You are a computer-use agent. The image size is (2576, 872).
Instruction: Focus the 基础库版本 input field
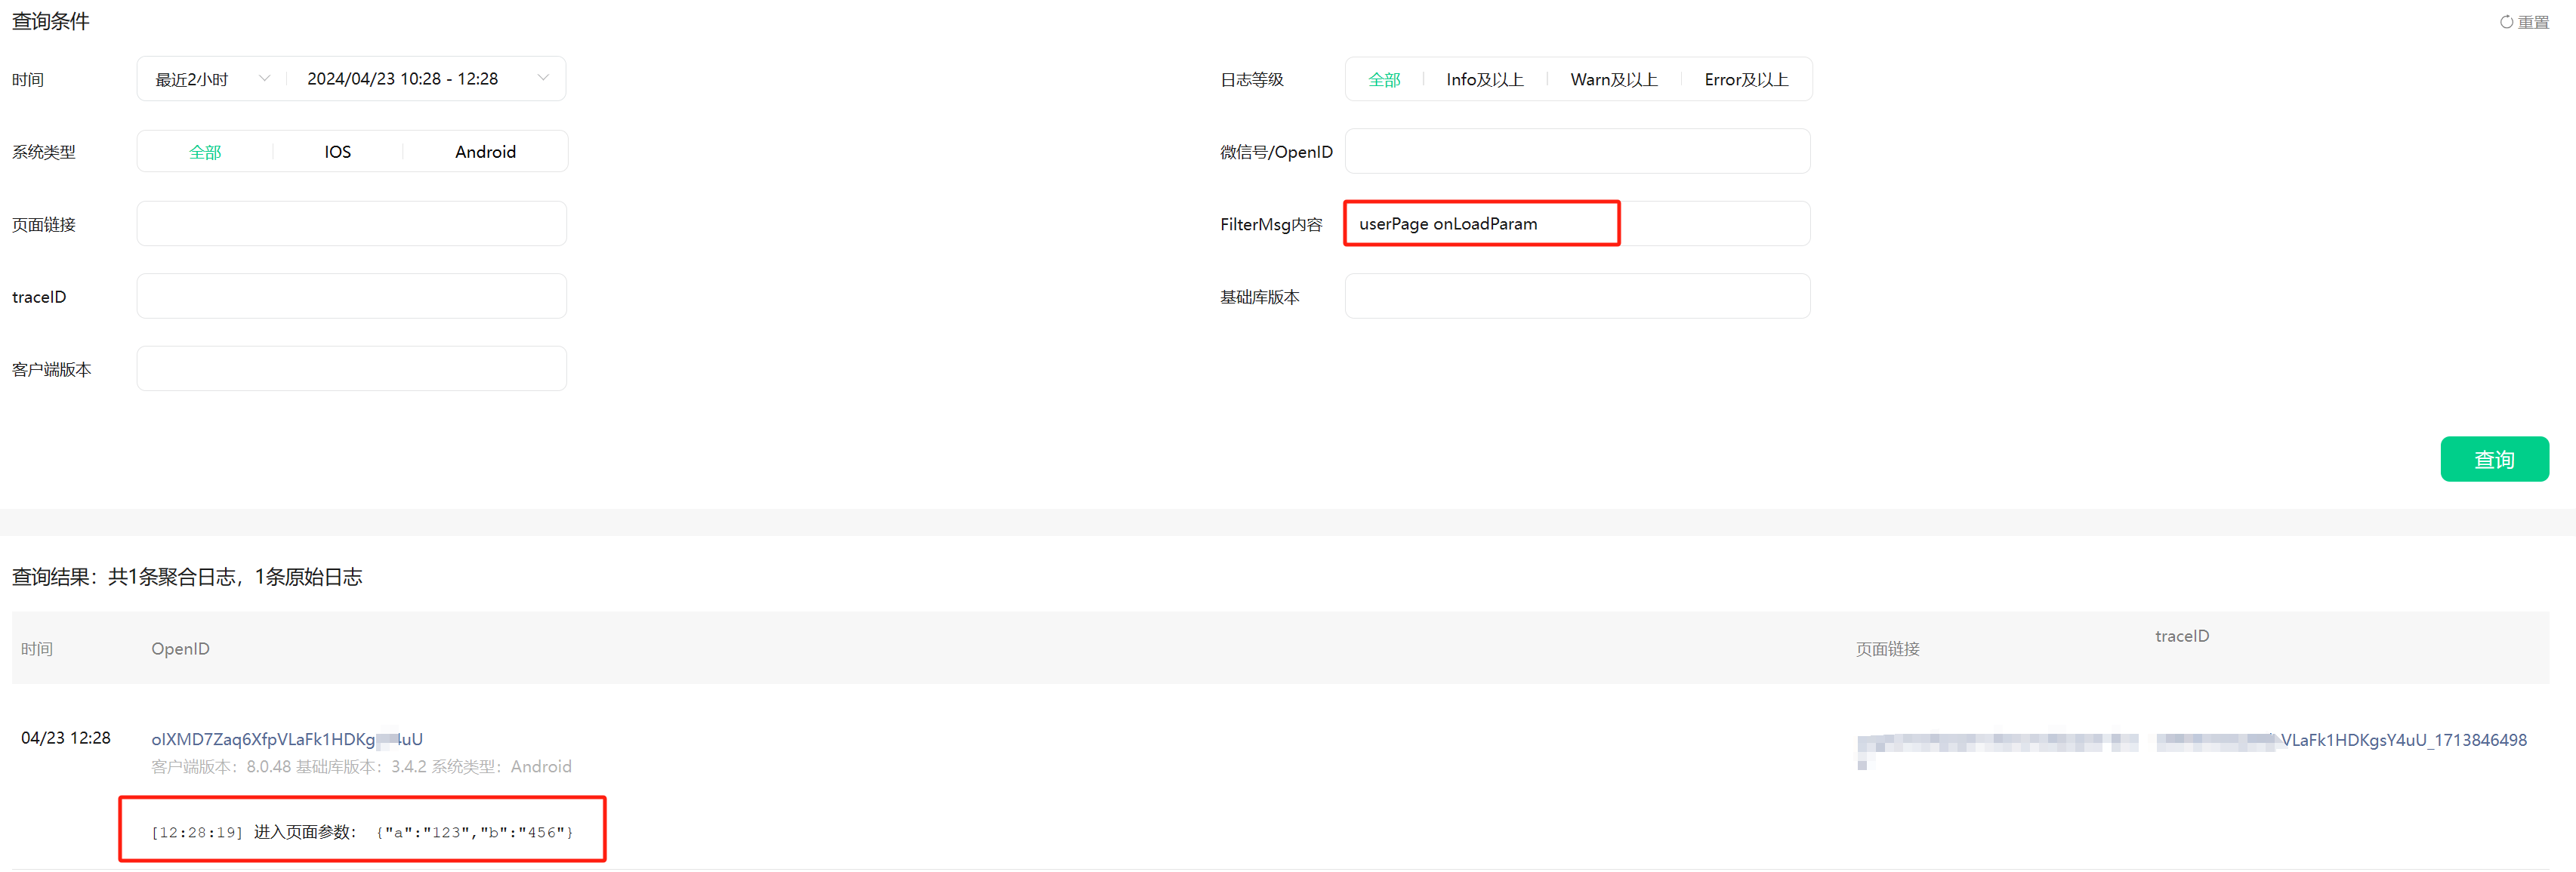1577,296
